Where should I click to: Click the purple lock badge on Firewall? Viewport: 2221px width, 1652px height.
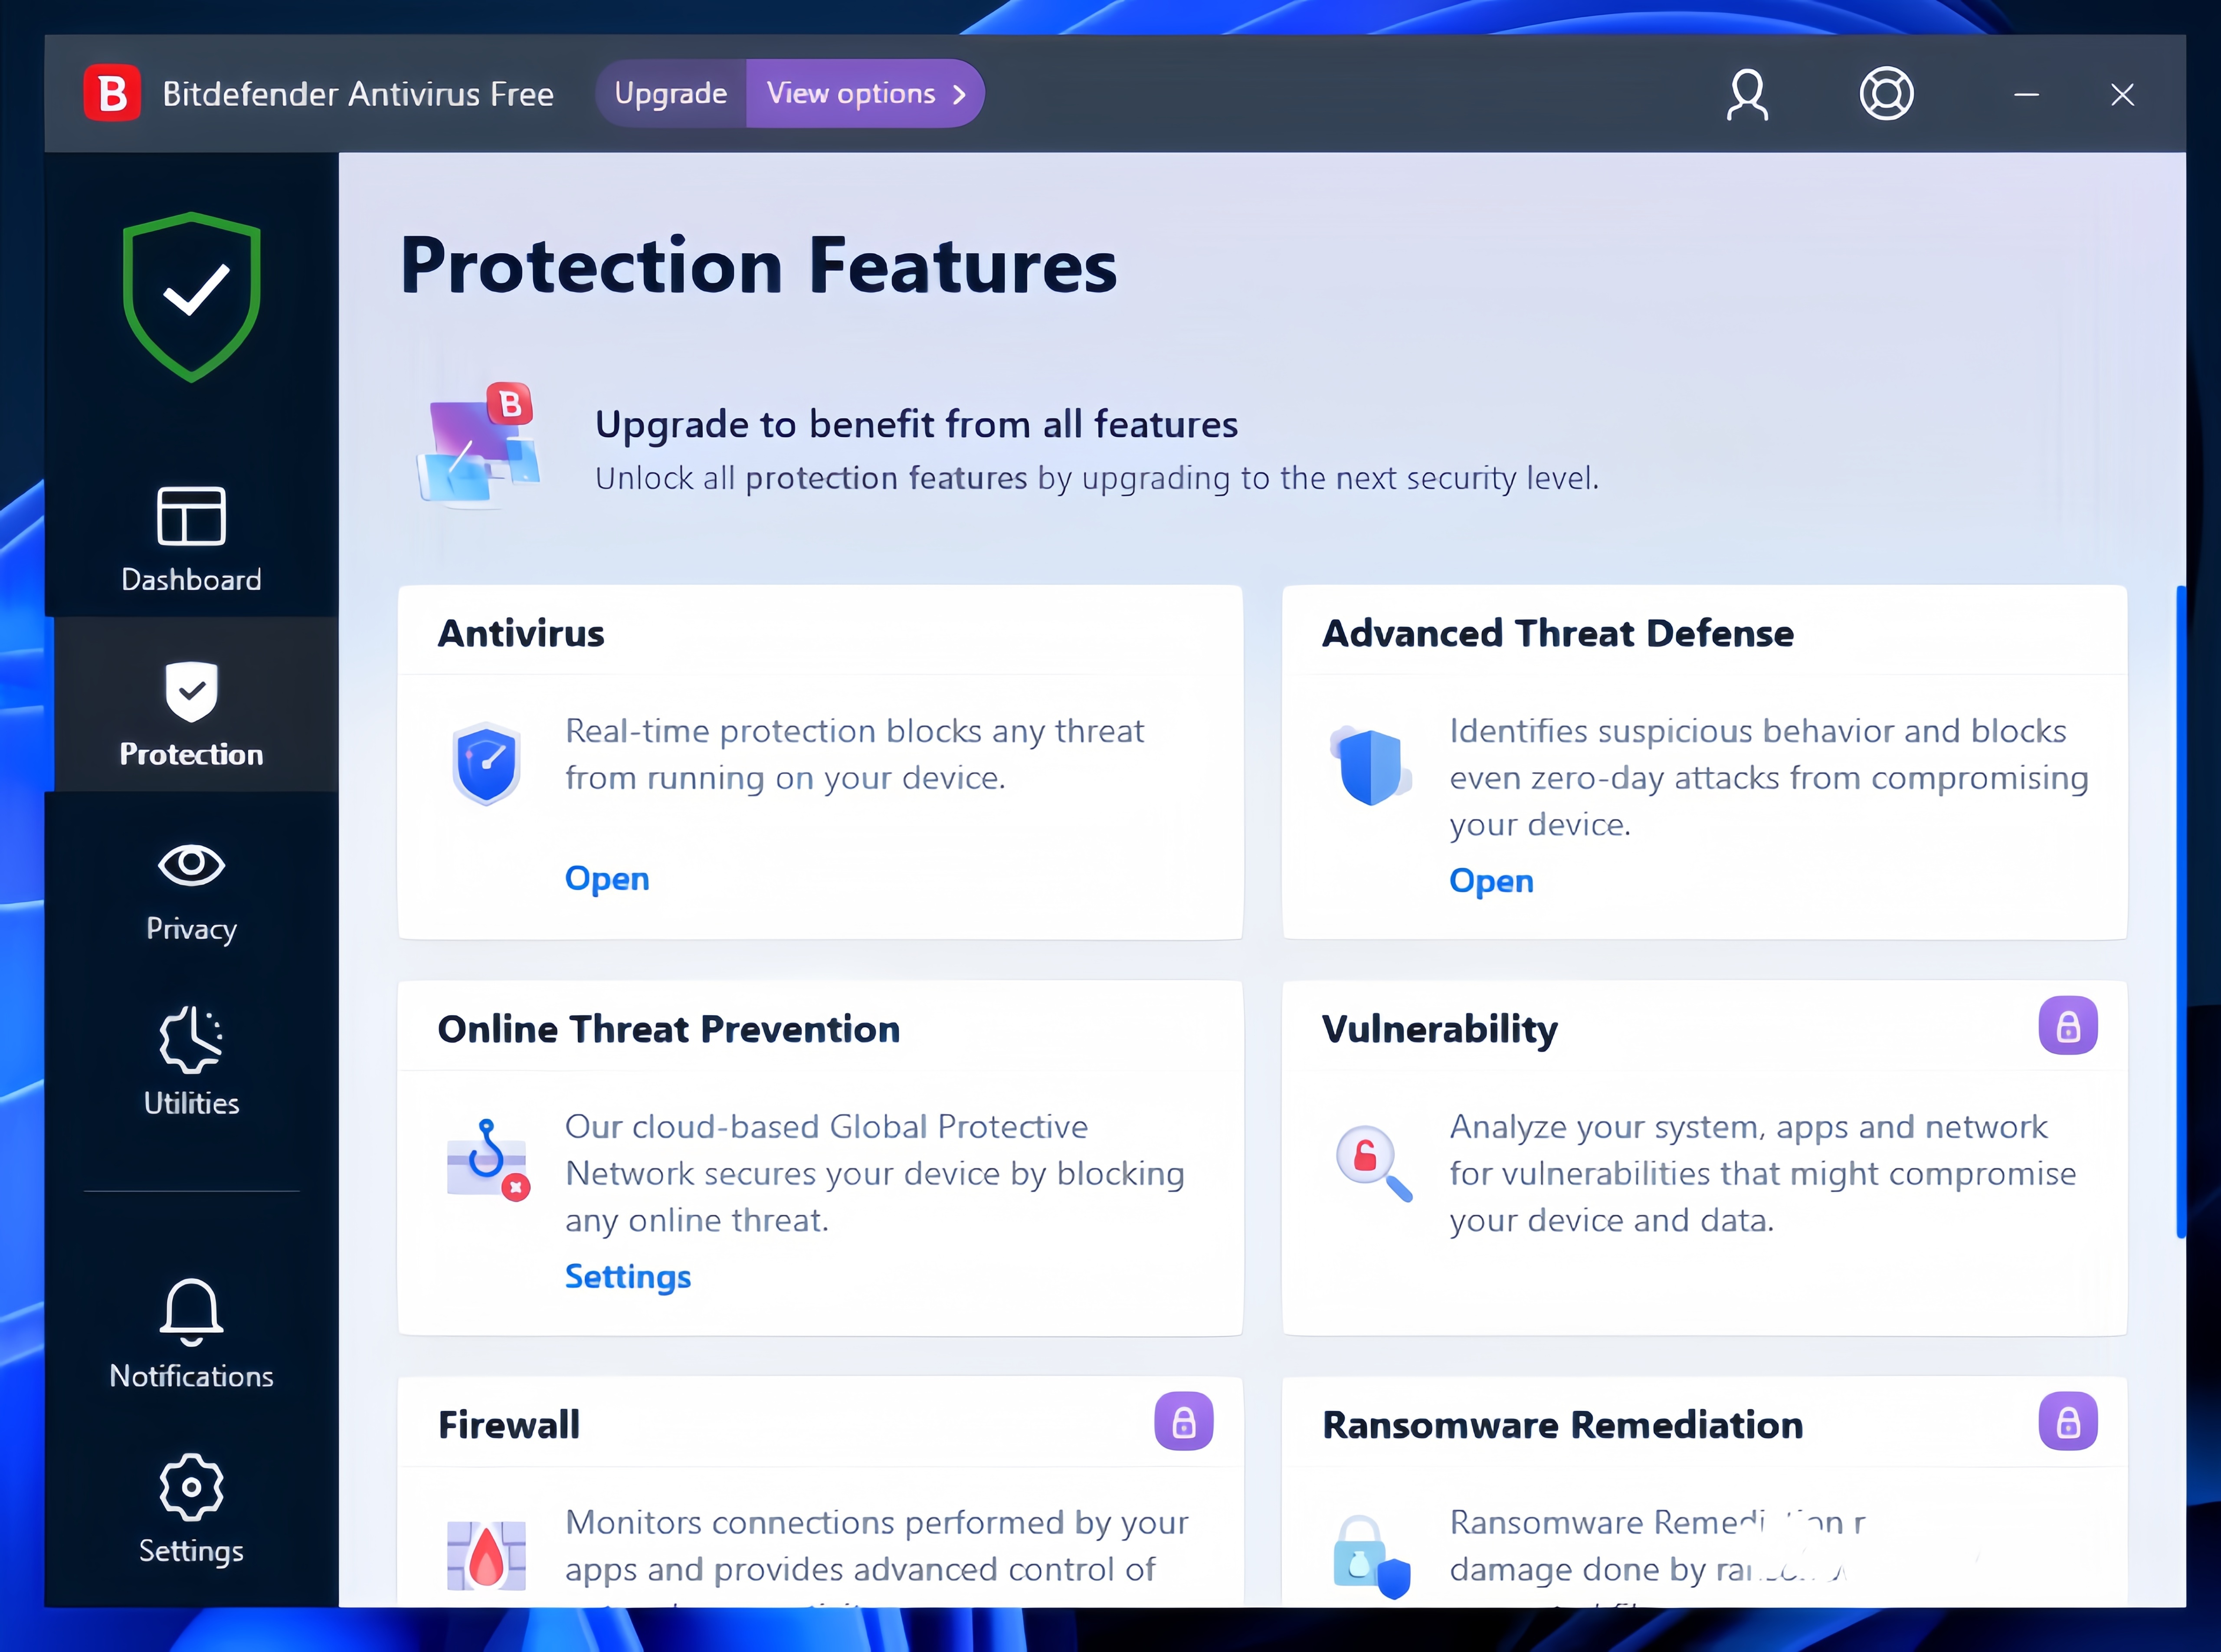tap(1184, 1421)
